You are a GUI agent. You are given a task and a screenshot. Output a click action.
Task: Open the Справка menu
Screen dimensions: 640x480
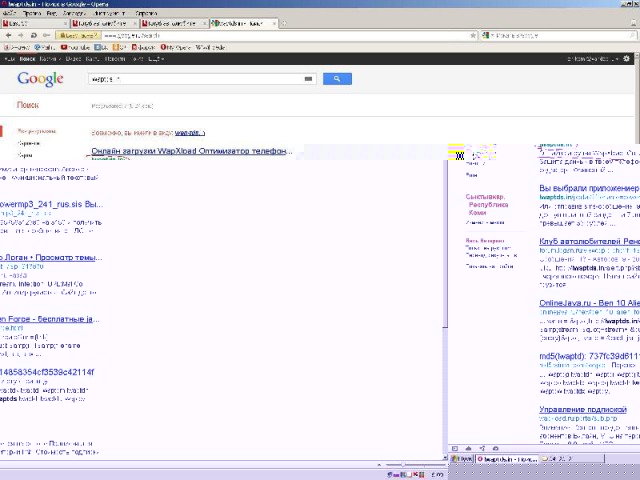click(x=146, y=13)
